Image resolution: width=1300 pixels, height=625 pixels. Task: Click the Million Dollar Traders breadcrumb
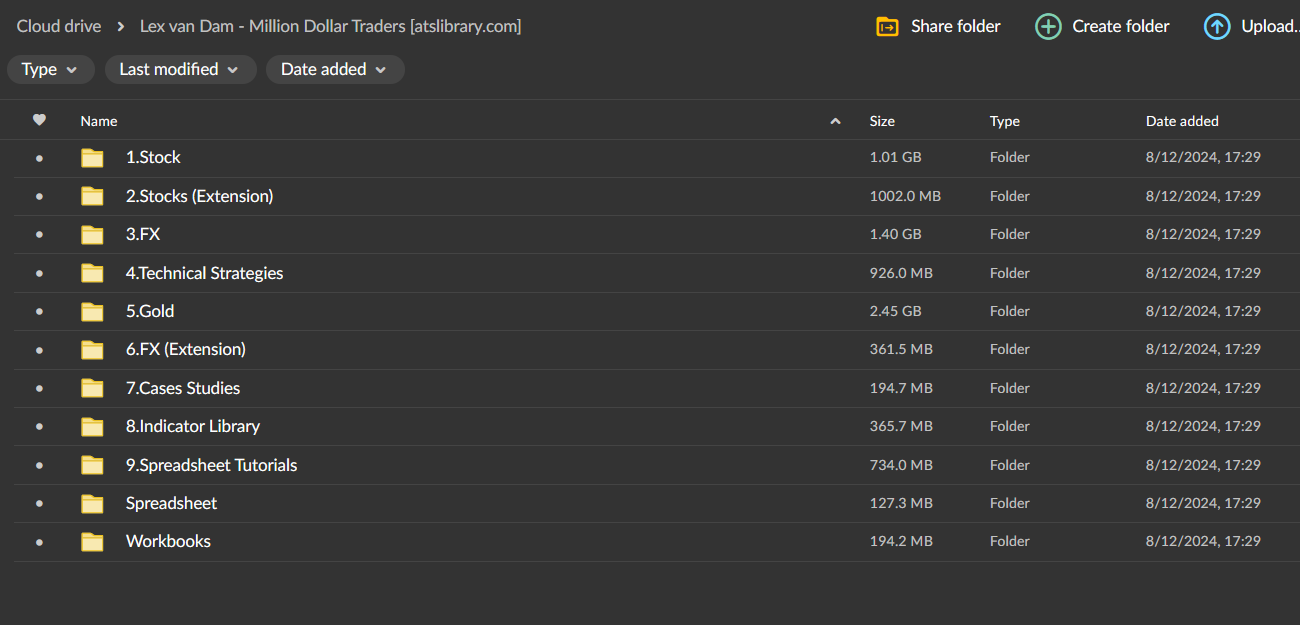(x=331, y=26)
